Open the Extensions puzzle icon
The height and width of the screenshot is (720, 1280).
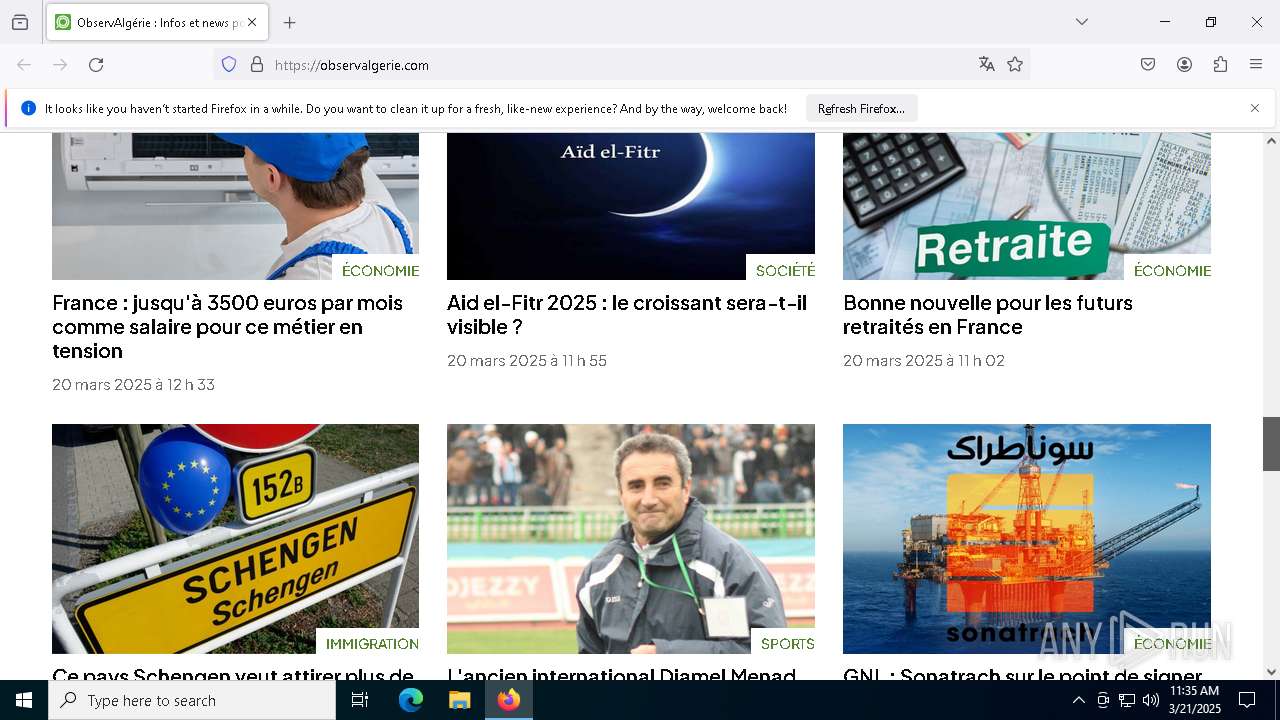tap(1220, 65)
